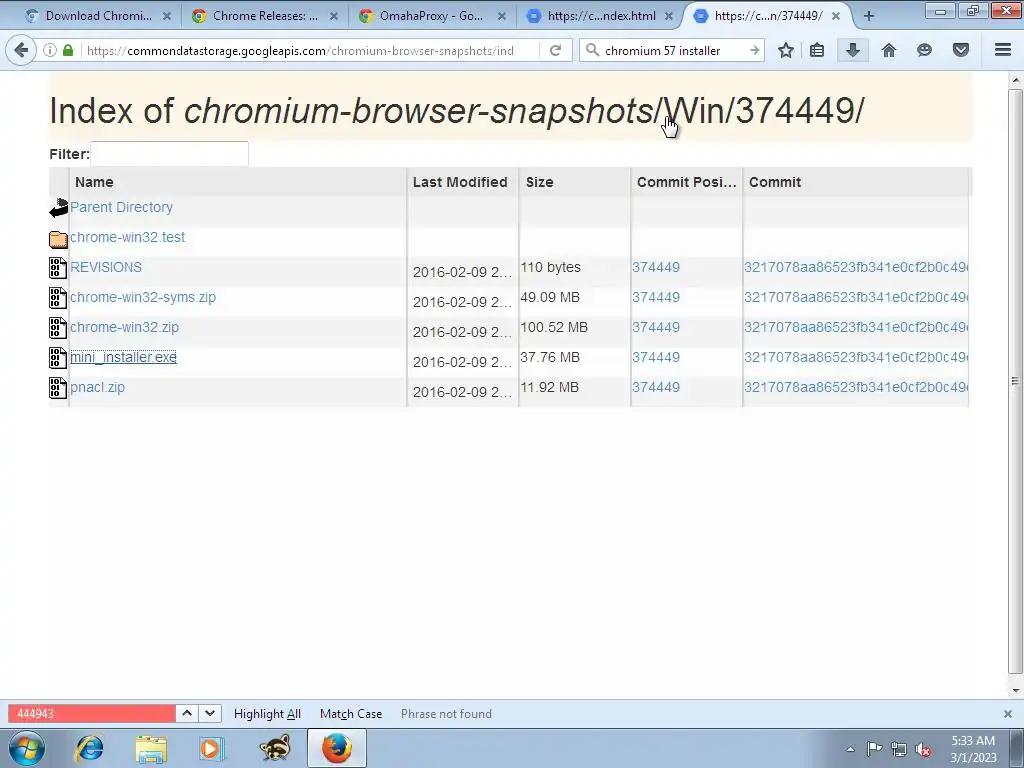
Task: Click the URL address bar
Action: click(312, 50)
